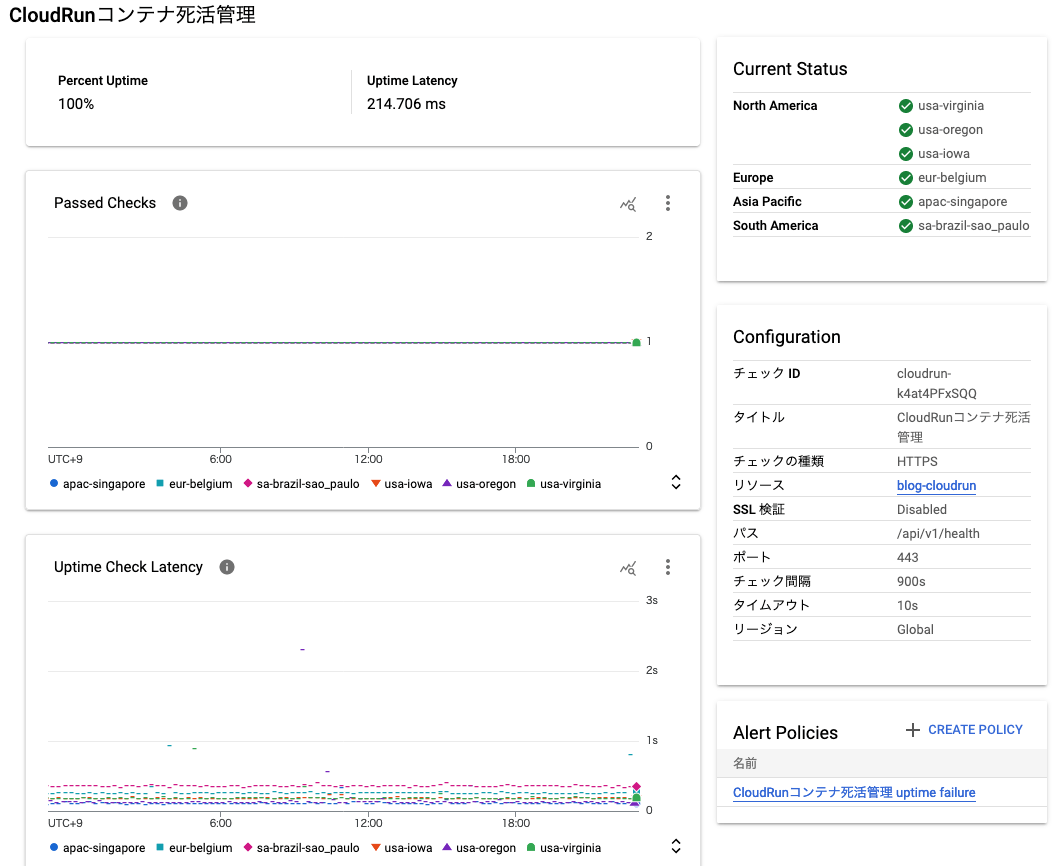Click the green end marker on Passed Checks line
This screenshot has width=1057, height=866.
pyautogui.click(x=636, y=342)
